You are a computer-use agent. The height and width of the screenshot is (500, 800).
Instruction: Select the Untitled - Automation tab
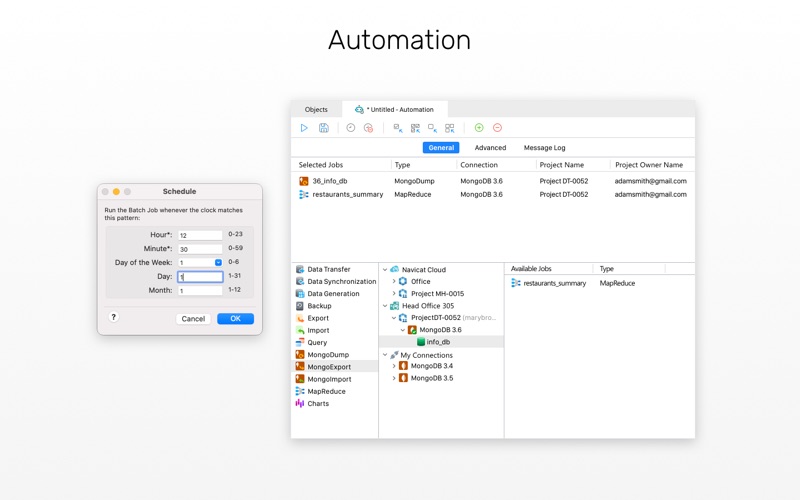point(395,110)
